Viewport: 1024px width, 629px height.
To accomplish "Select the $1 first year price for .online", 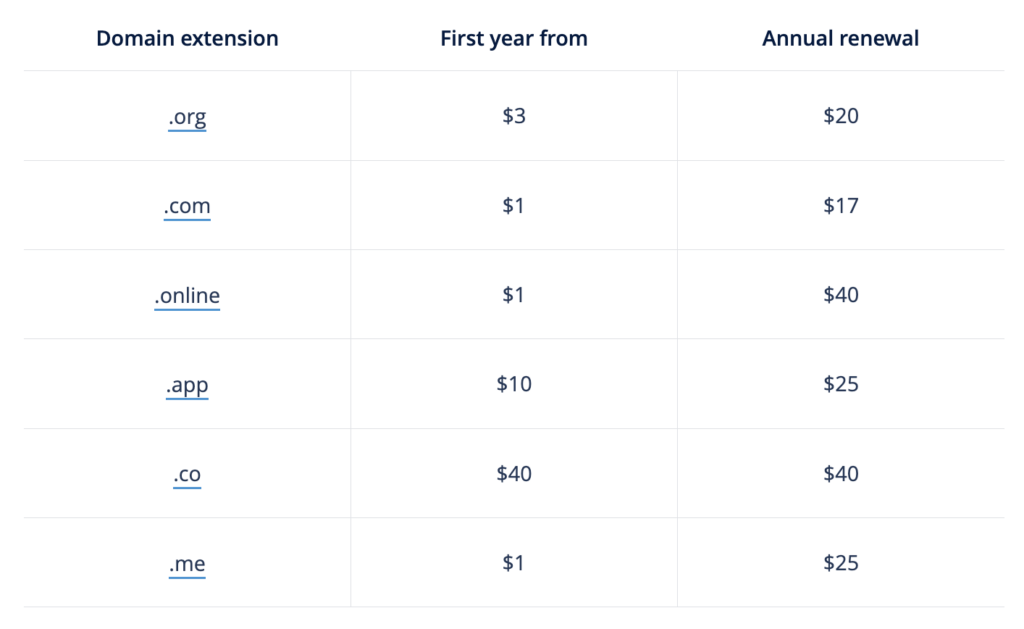I will point(513,295).
